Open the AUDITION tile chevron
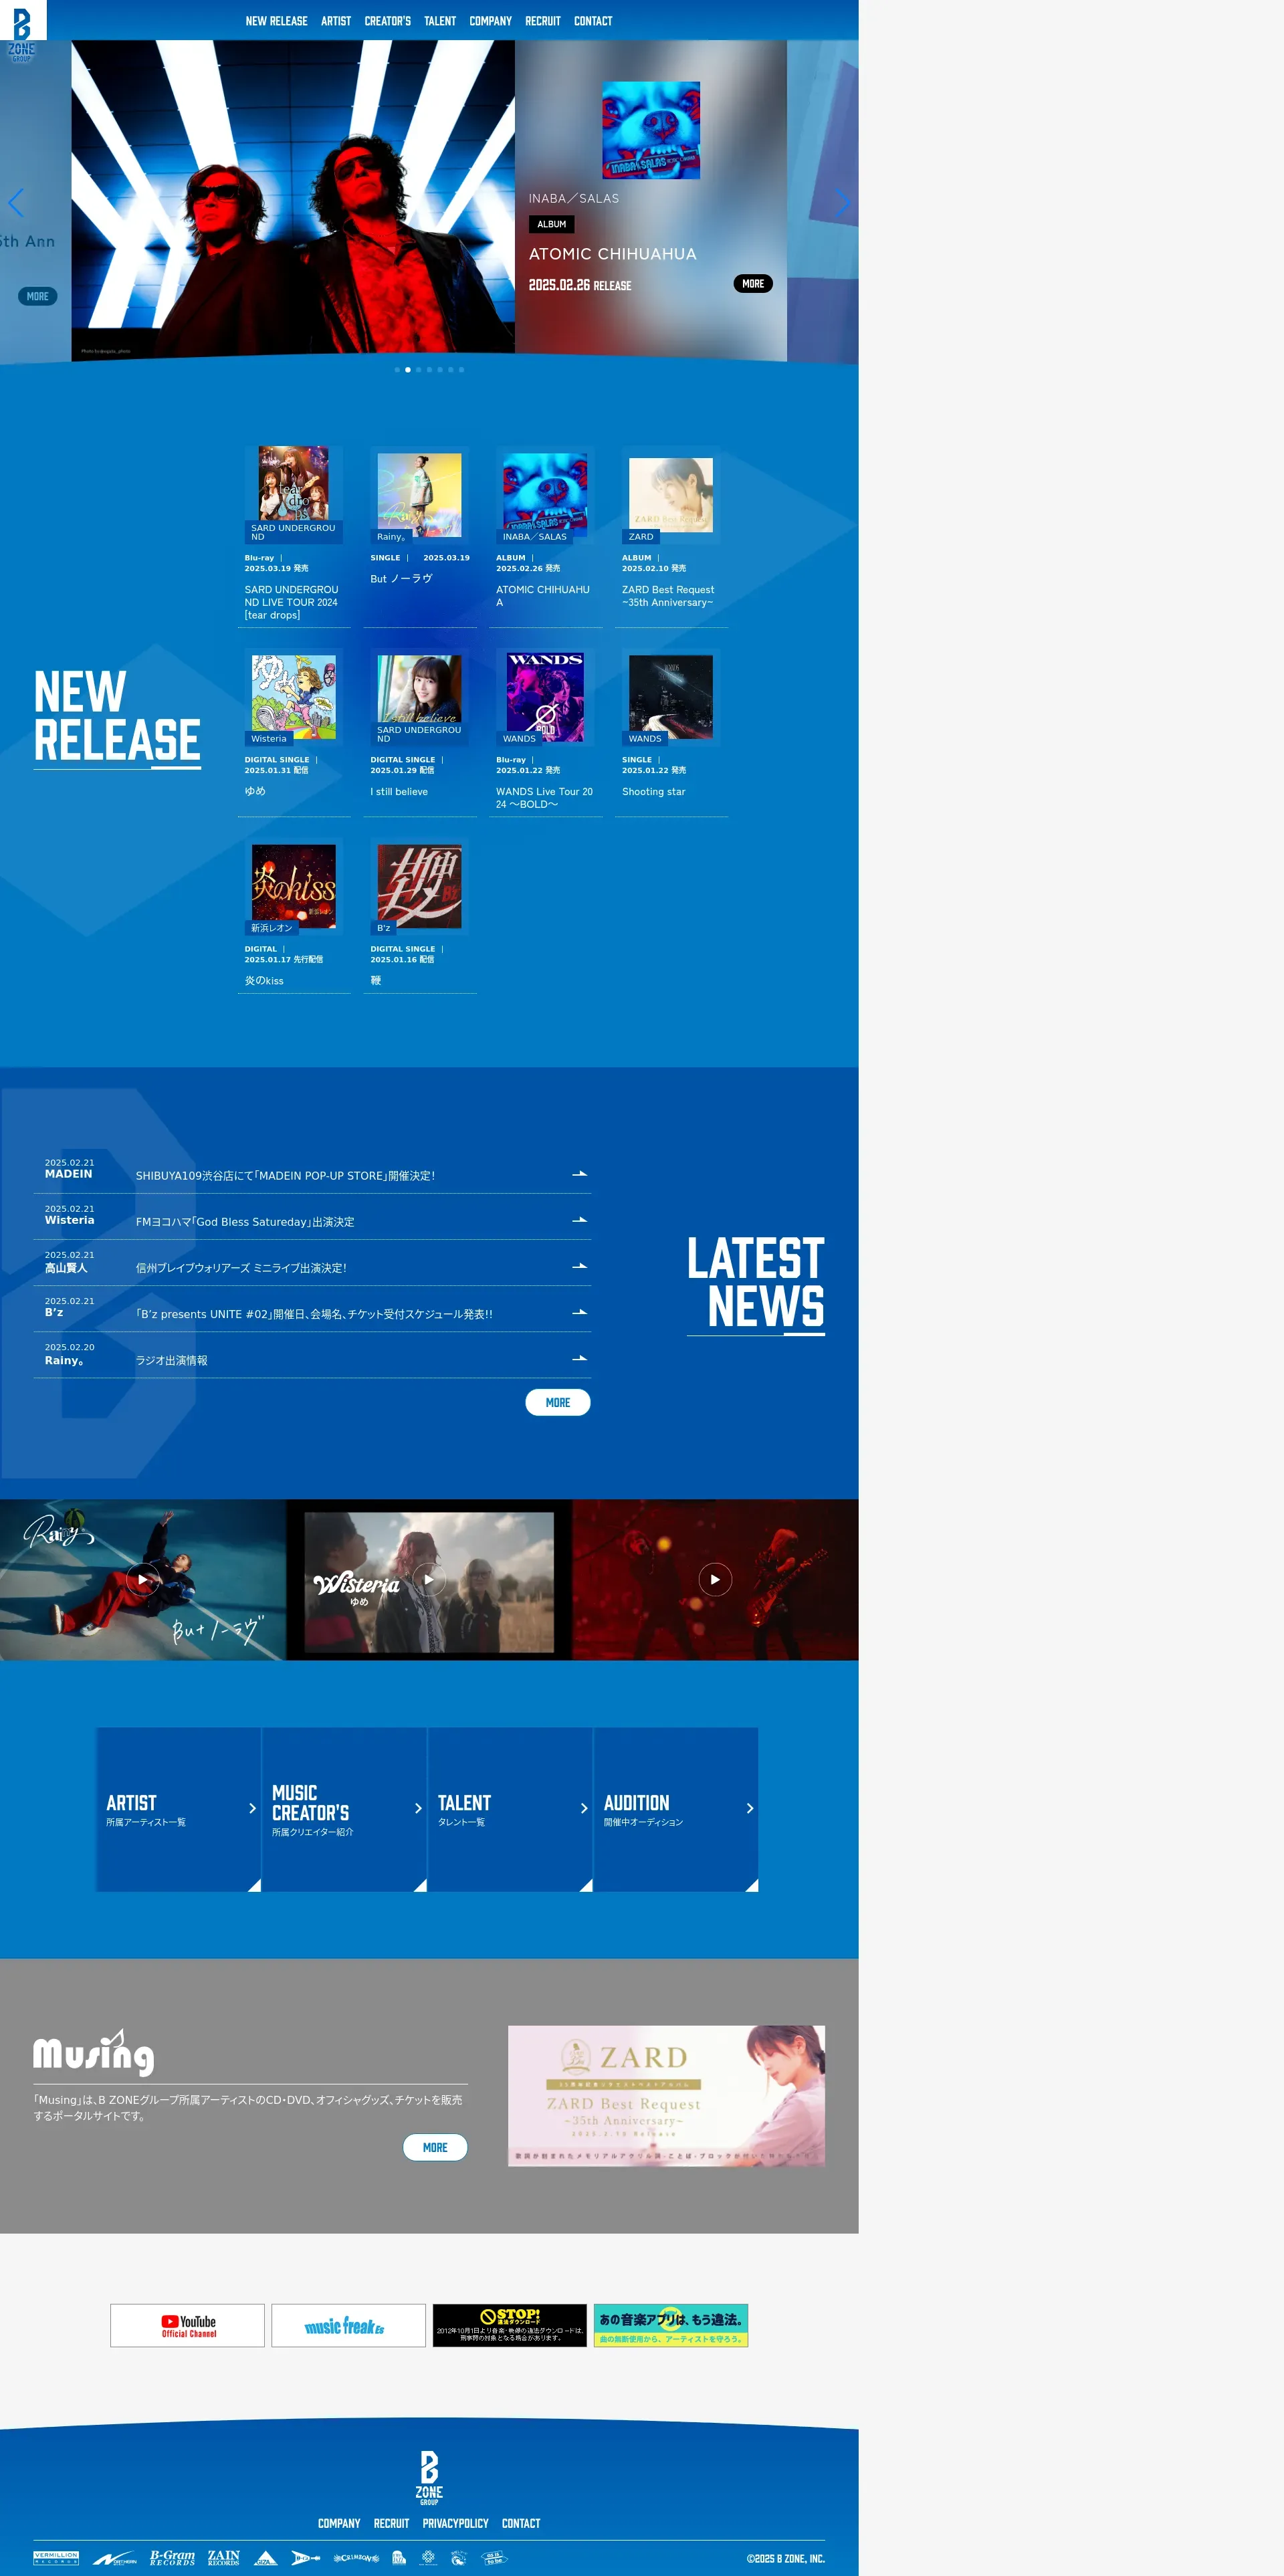This screenshot has width=1284, height=2576. tap(750, 1808)
